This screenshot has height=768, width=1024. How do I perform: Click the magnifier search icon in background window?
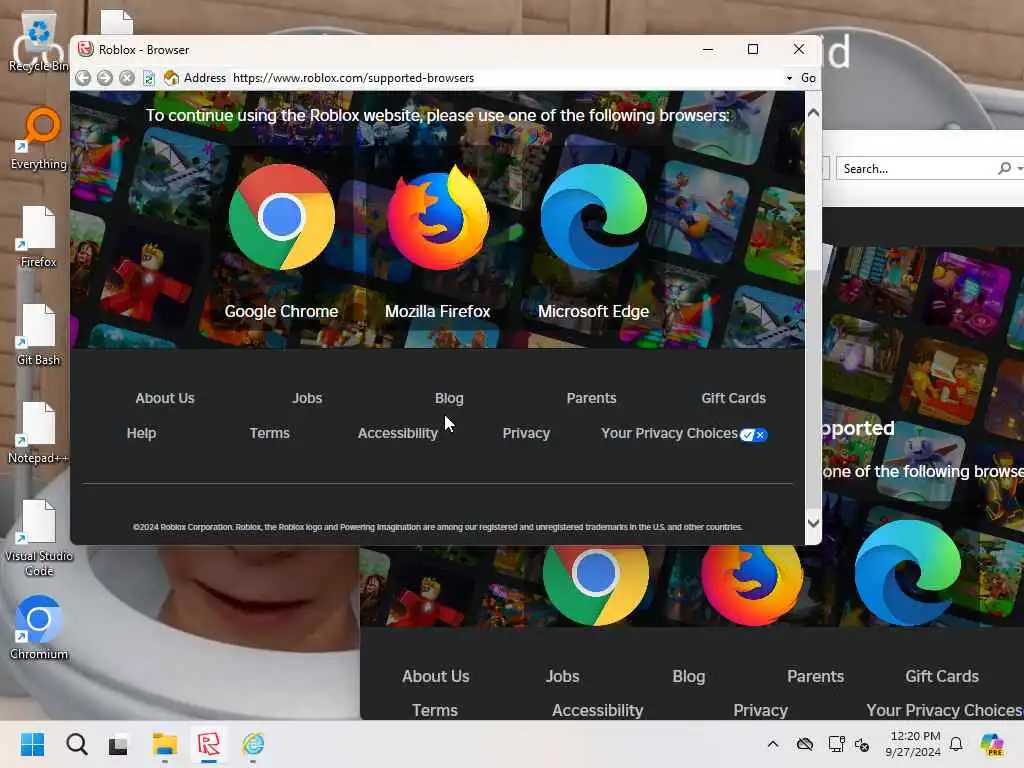coord(1004,168)
